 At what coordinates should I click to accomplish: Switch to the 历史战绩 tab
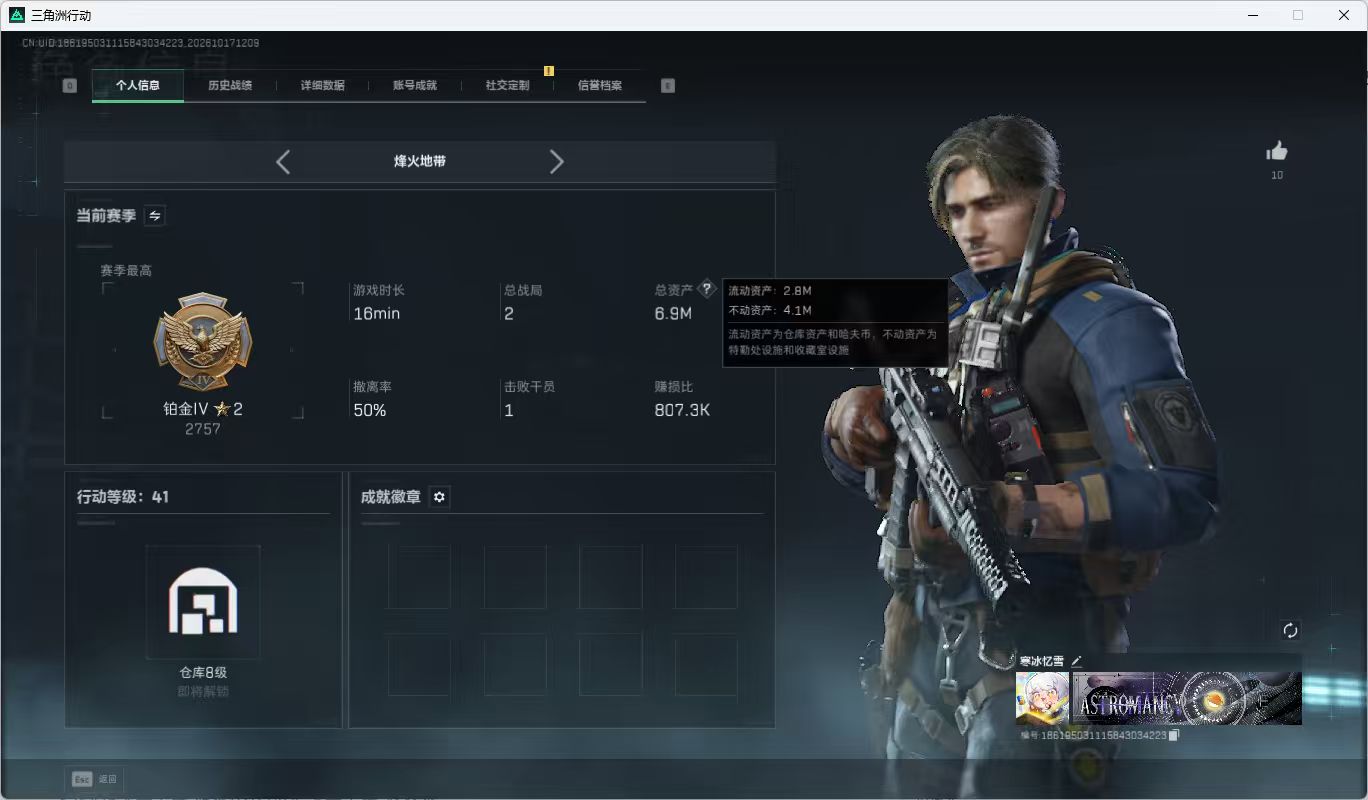pyautogui.click(x=230, y=86)
